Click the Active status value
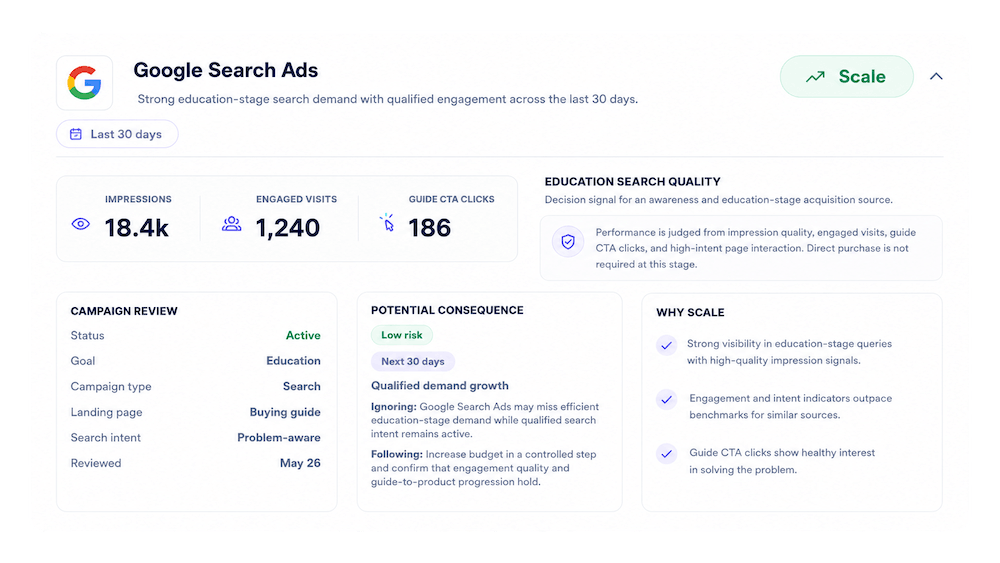The width and height of the screenshot is (1000, 563). pyautogui.click(x=303, y=335)
